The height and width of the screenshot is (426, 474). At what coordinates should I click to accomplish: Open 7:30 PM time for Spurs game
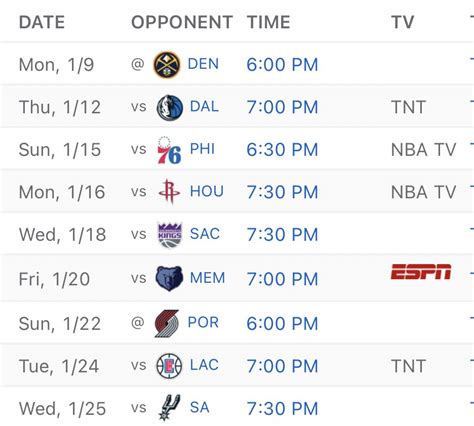[x=282, y=409]
